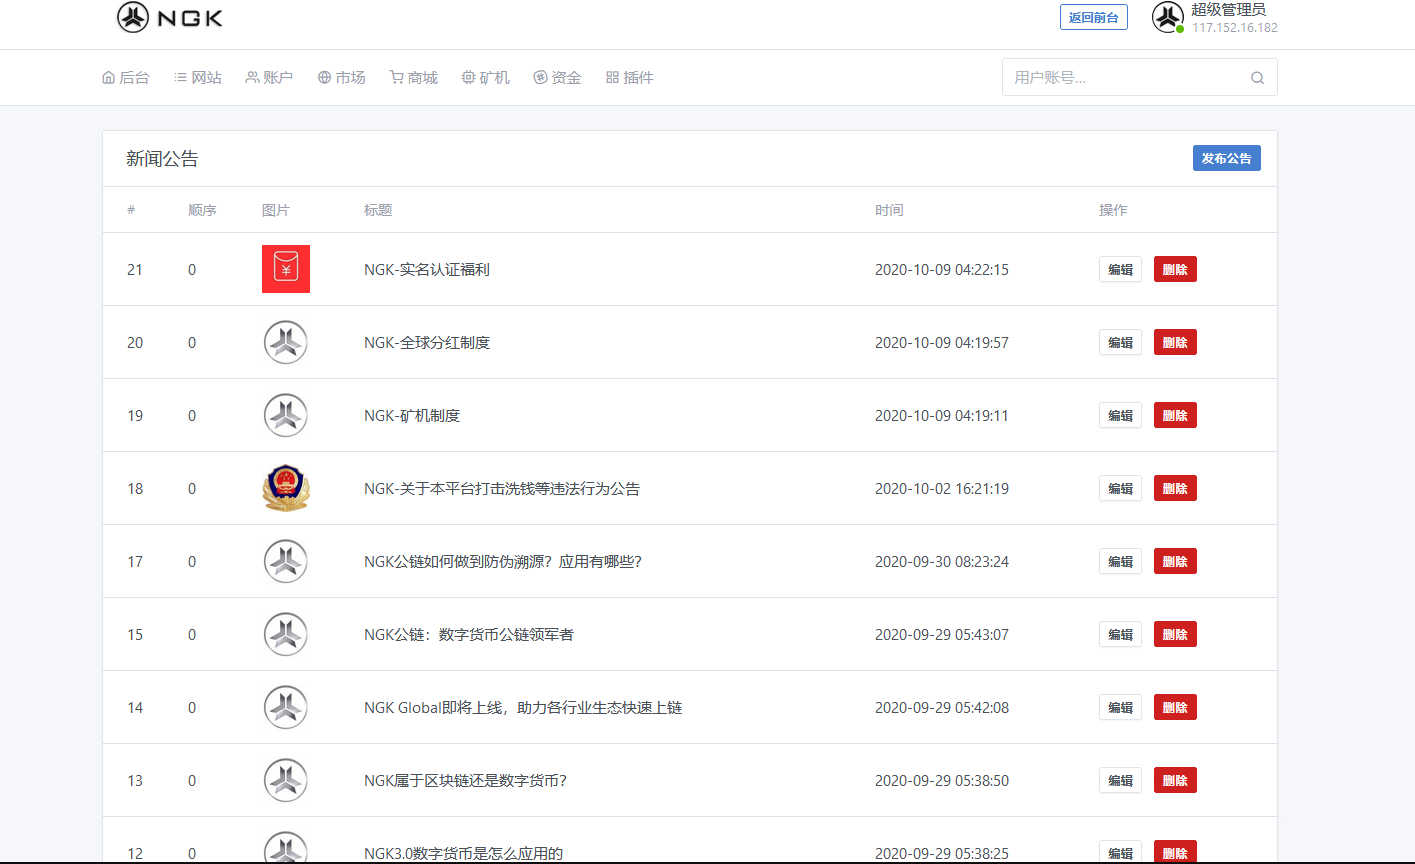The height and width of the screenshot is (864, 1415).
Task: Open the 市场 menu
Action: click(x=341, y=77)
